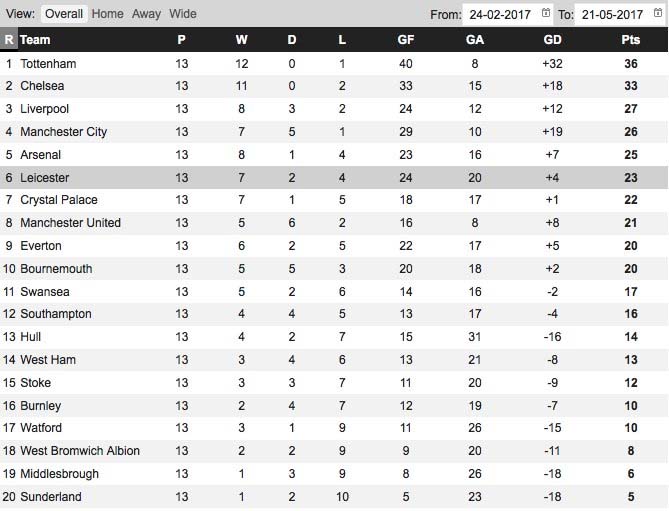Sort table by Pts column header

[x=630, y=40]
